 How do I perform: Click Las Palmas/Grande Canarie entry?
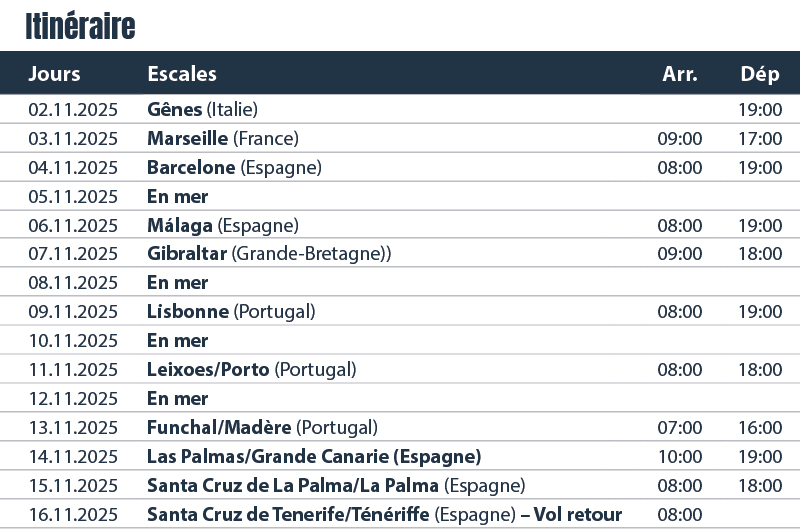(x=314, y=457)
